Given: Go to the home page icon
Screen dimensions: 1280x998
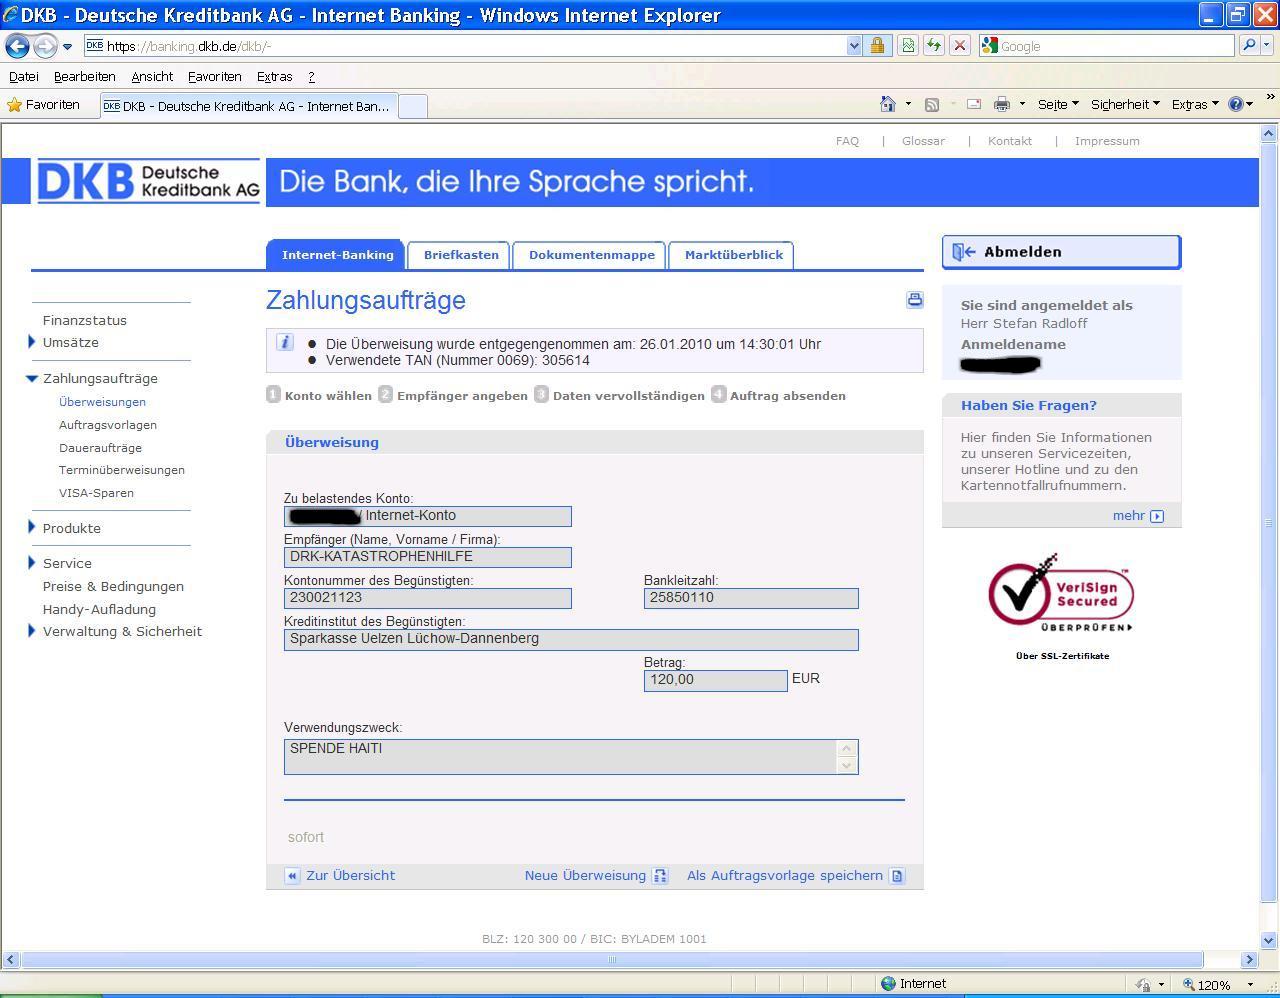Looking at the screenshot, I should pyautogui.click(x=887, y=104).
